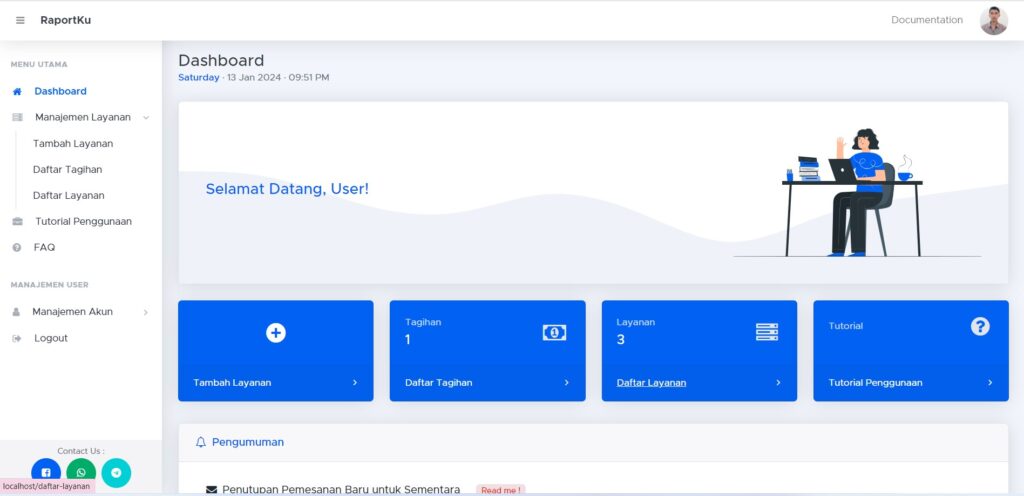Select Daftar Tagihan in sidebar submenu

[67, 170]
